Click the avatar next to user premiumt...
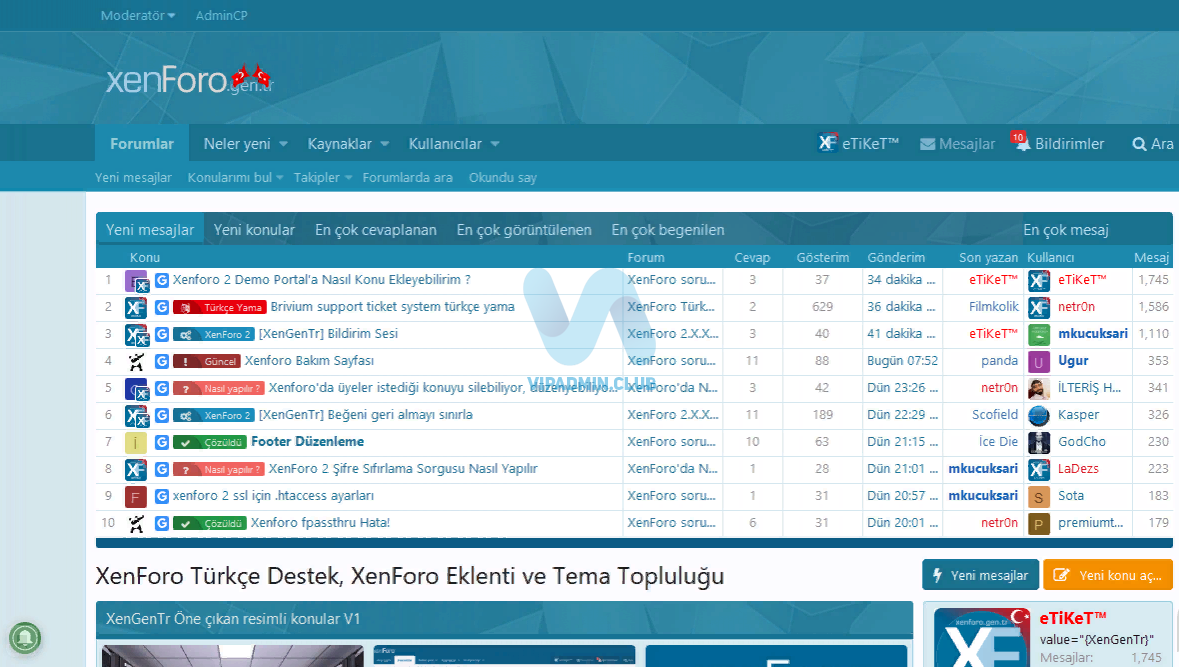 coord(1038,524)
